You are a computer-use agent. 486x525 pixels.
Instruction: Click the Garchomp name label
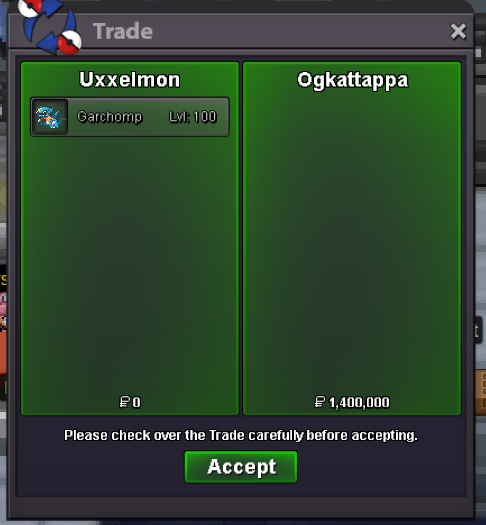110,117
